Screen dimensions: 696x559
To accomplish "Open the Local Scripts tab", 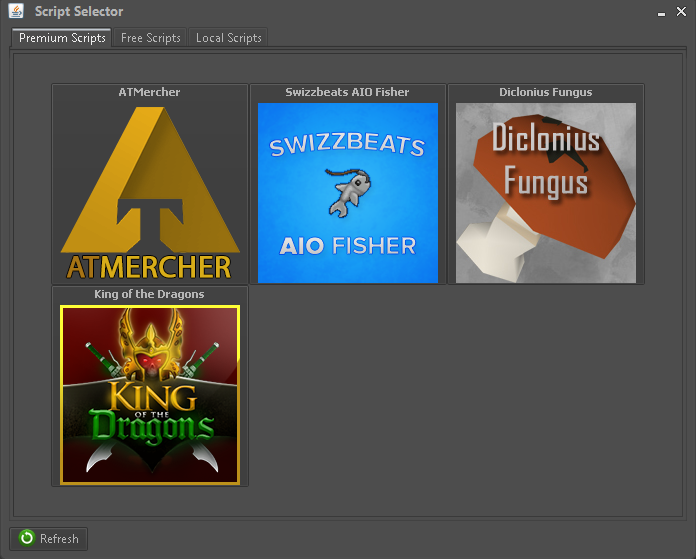I will [228, 38].
